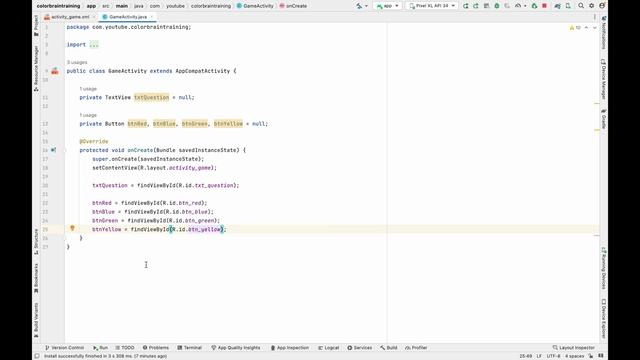The image size is (640, 360).
Task: Click the colorbraintraining project breadcrumb
Action: click(x=58, y=6)
